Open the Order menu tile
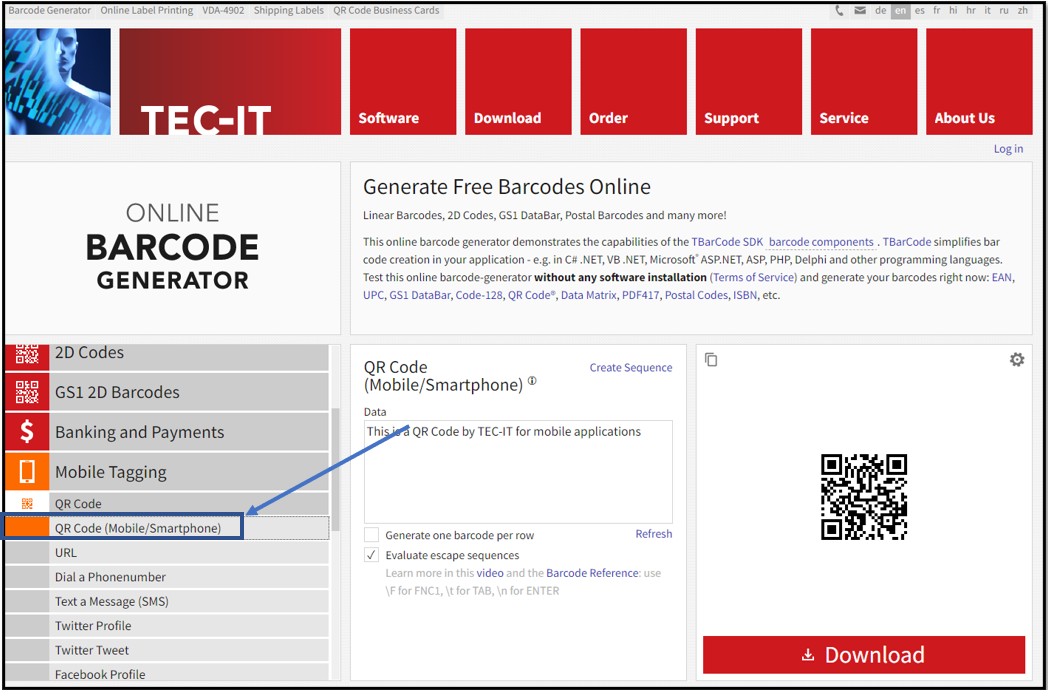1048x690 pixels. [634, 82]
